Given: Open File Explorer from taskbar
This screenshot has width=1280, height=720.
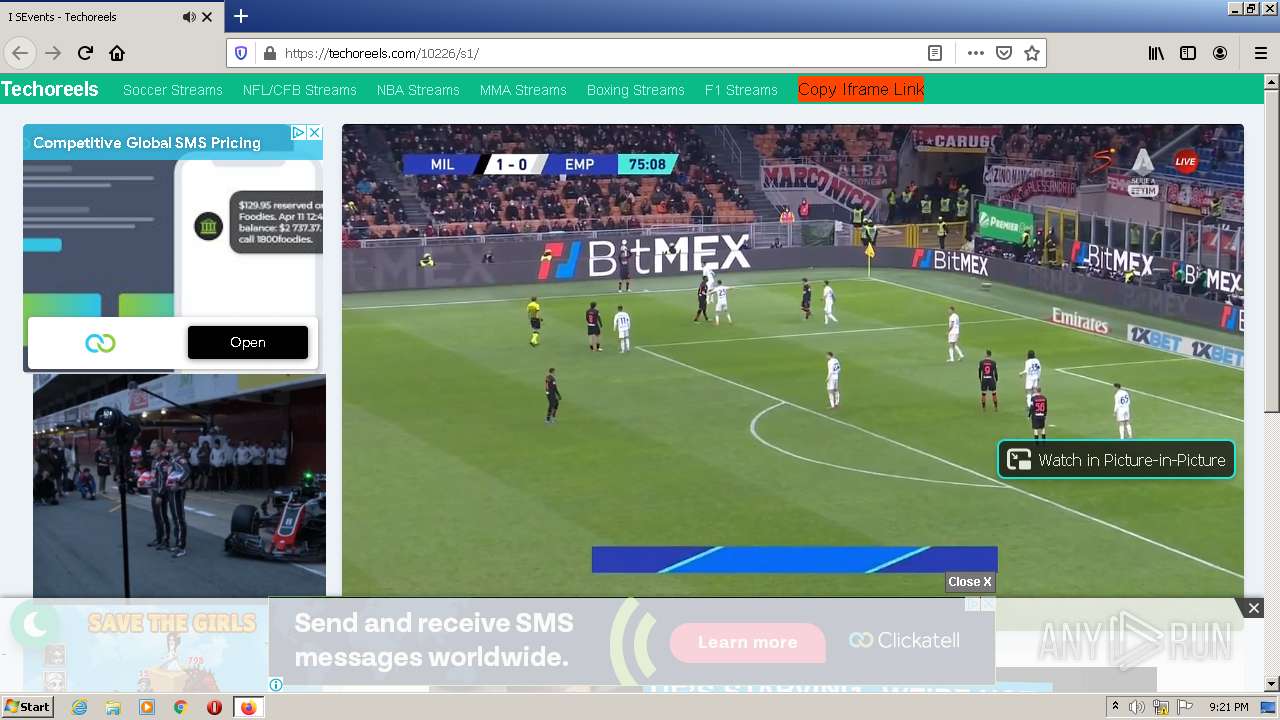Looking at the screenshot, I should click(x=113, y=707).
